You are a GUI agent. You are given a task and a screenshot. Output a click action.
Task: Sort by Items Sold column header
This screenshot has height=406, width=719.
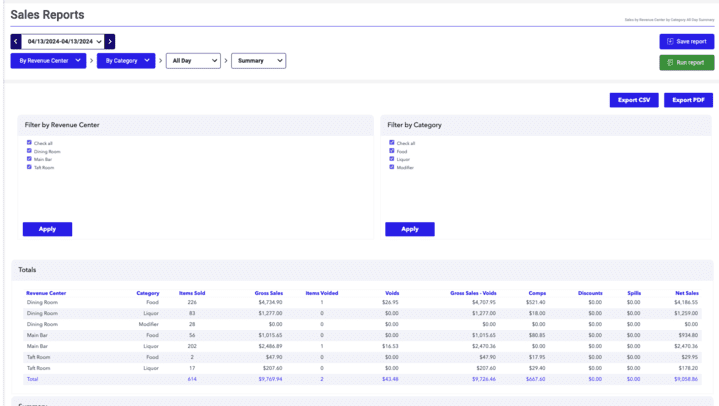click(192, 293)
